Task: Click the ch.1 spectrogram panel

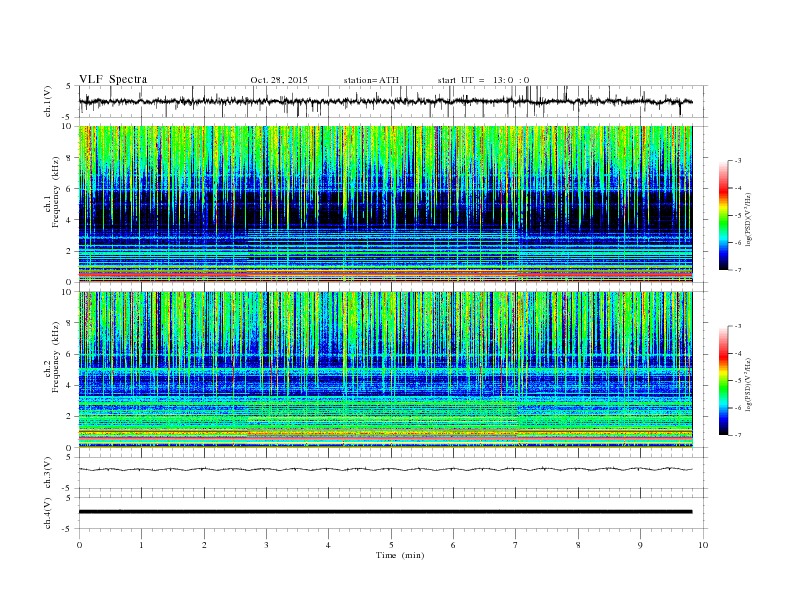Action: [x=385, y=204]
